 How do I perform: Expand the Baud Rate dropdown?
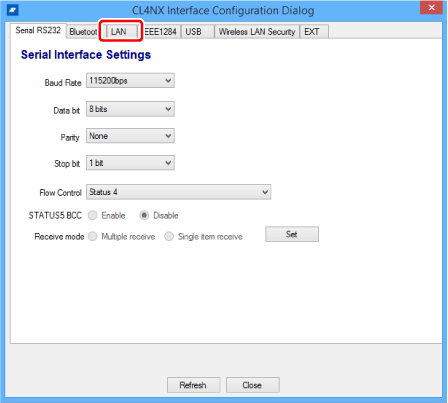coord(130,81)
